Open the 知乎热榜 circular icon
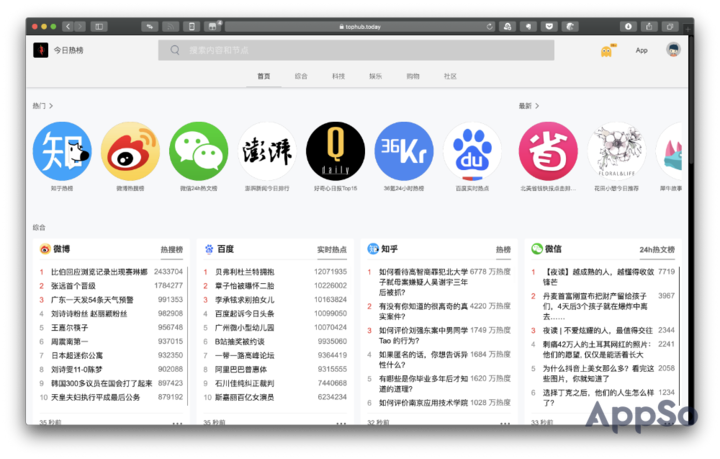This screenshot has width=720, height=459. [62, 151]
